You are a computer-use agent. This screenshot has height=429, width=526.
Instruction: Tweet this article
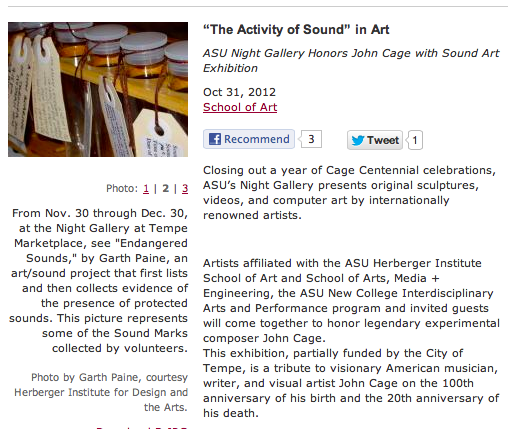[x=375, y=140]
